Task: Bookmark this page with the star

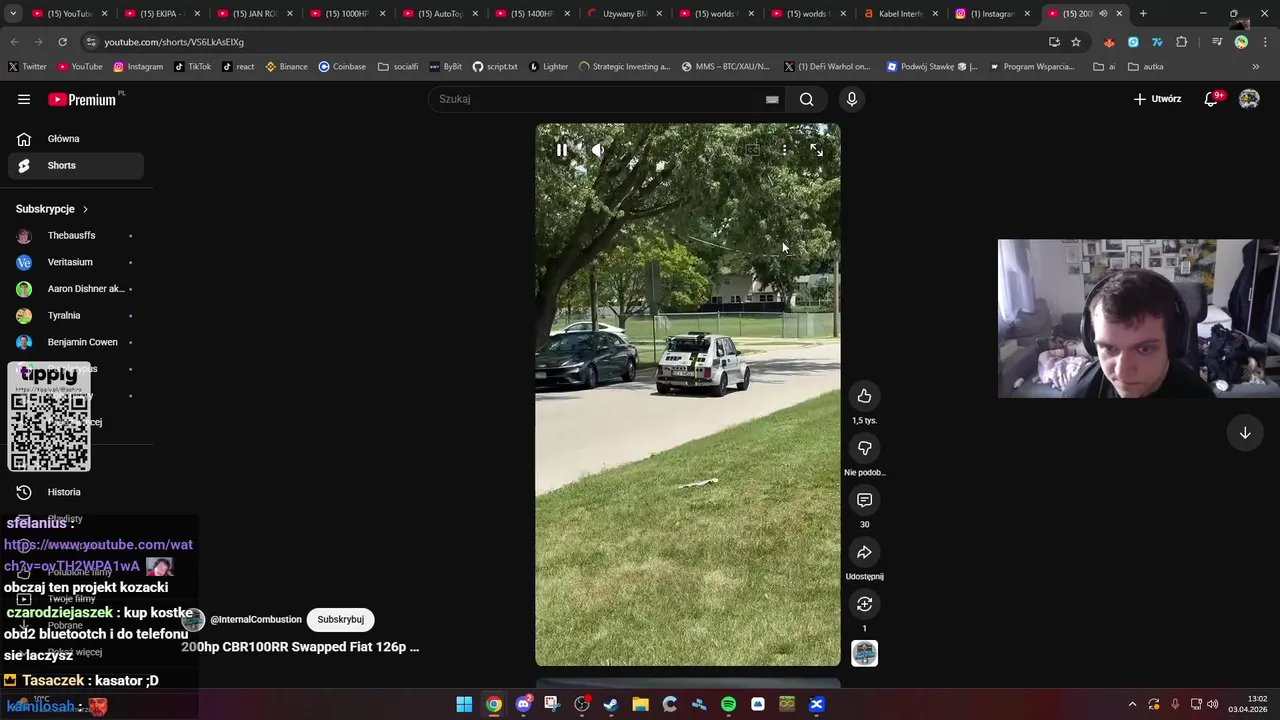Action: click(x=1076, y=42)
